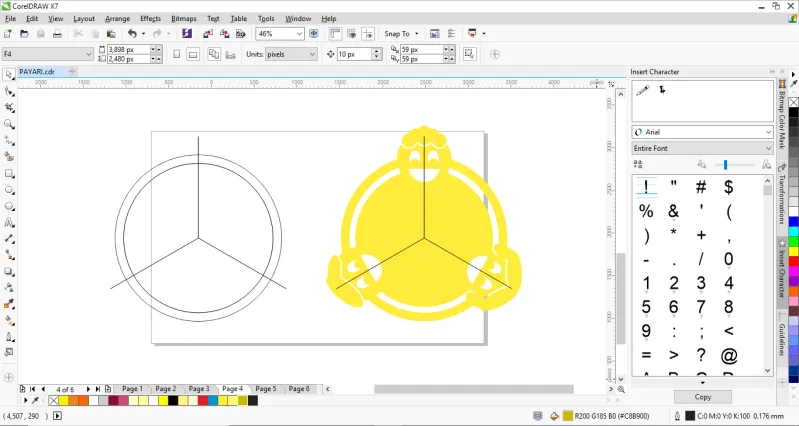Select the Rectangle tool

pos(9,173)
